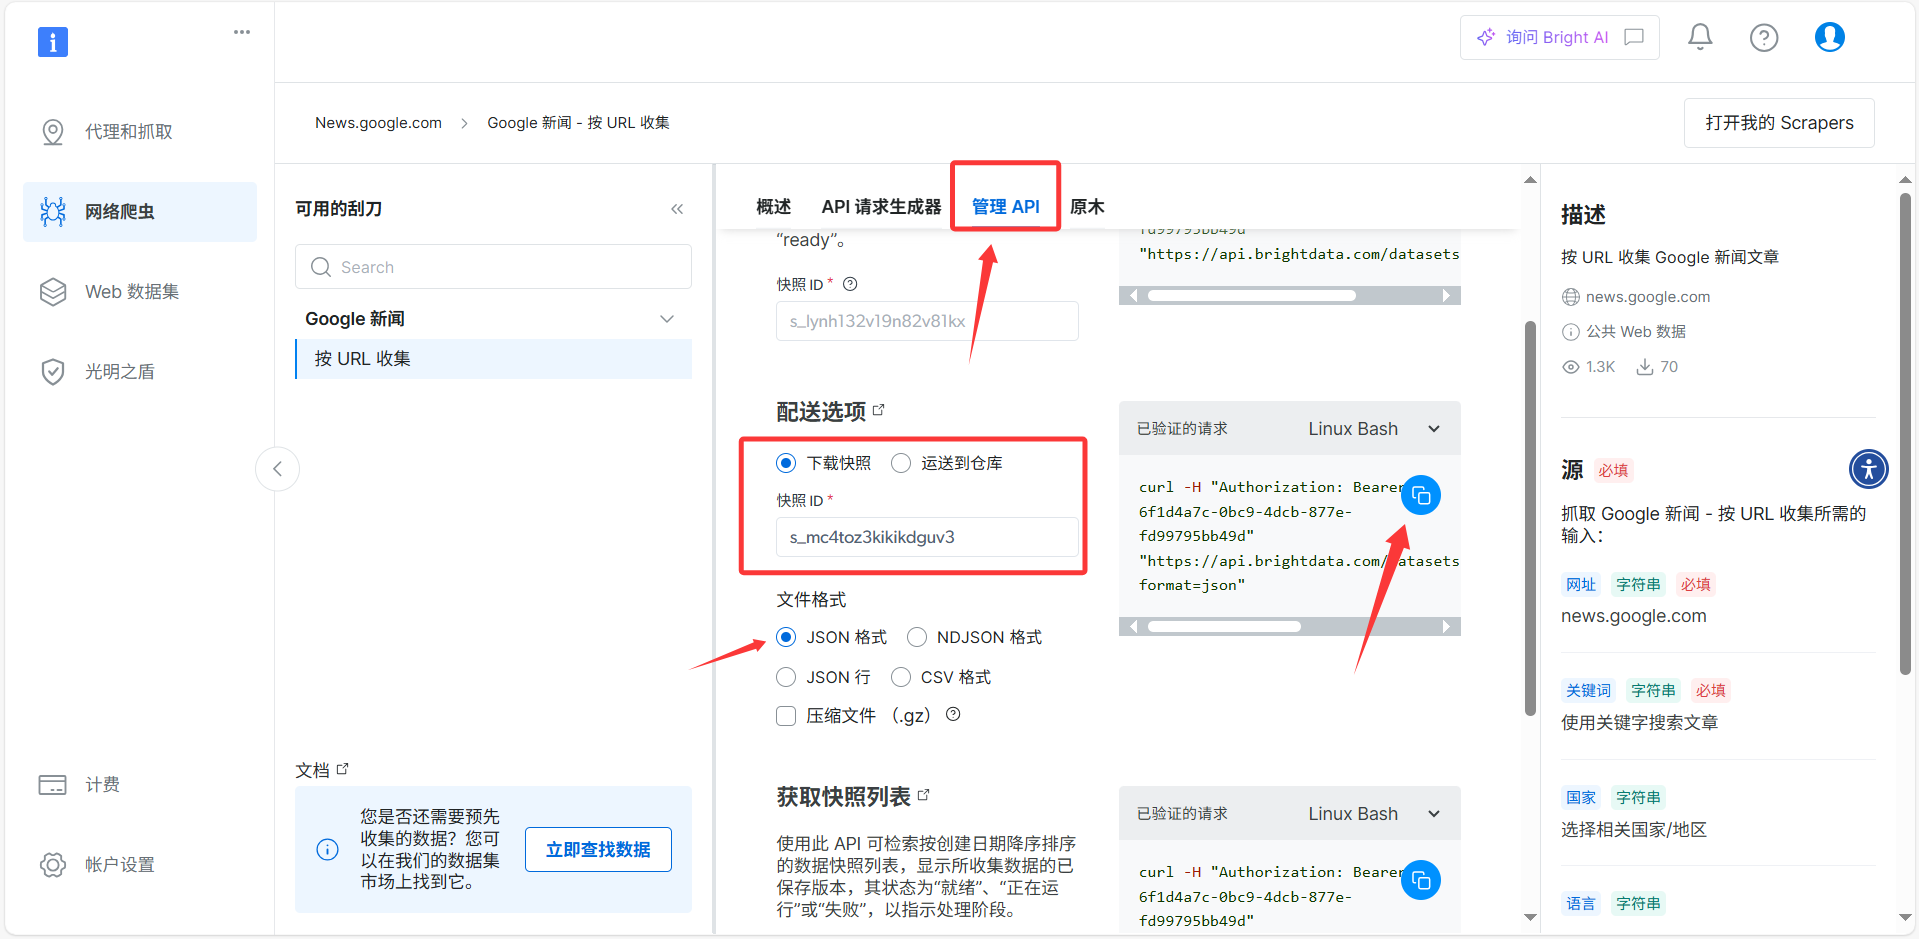Click the 光明之盾 shield icon

pos(53,372)
